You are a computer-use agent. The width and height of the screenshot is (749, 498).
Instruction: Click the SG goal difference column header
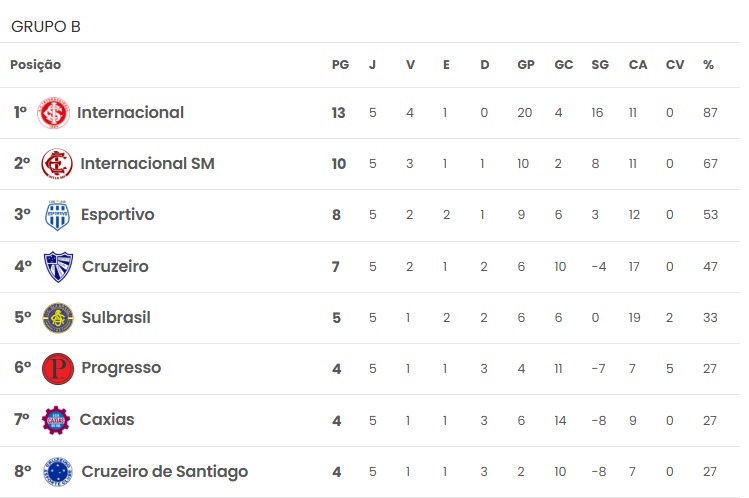click(x=600, y=65)
